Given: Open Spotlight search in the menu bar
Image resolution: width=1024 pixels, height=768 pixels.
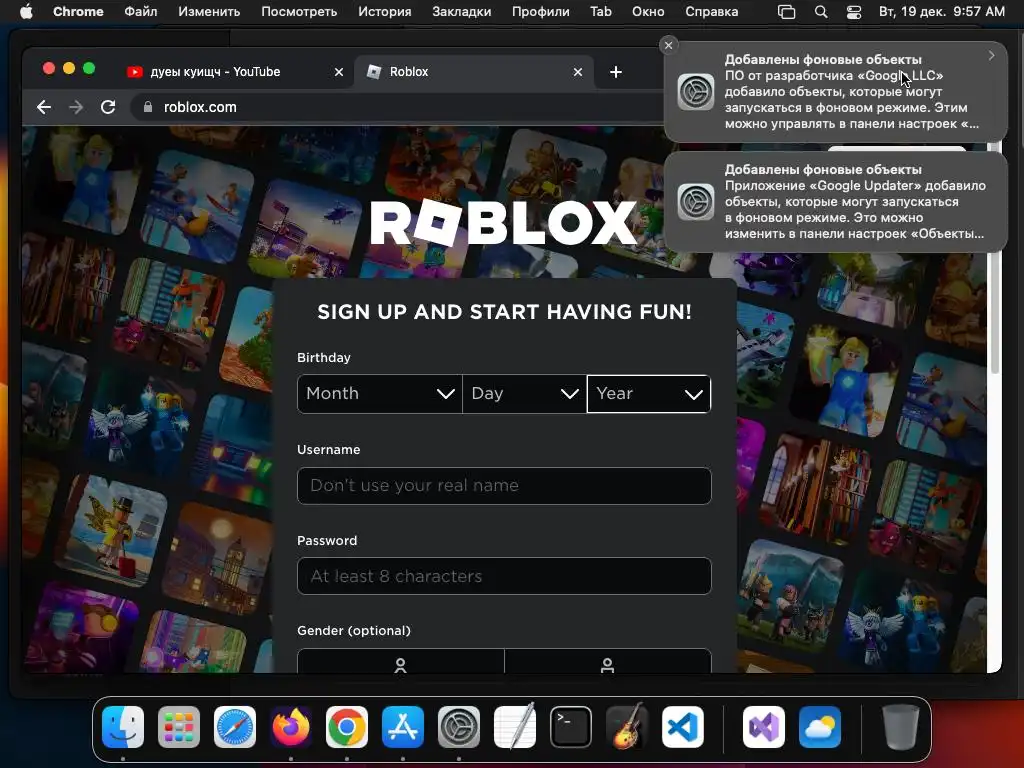Looking at the screenshot, I should [x=821, y=12].
